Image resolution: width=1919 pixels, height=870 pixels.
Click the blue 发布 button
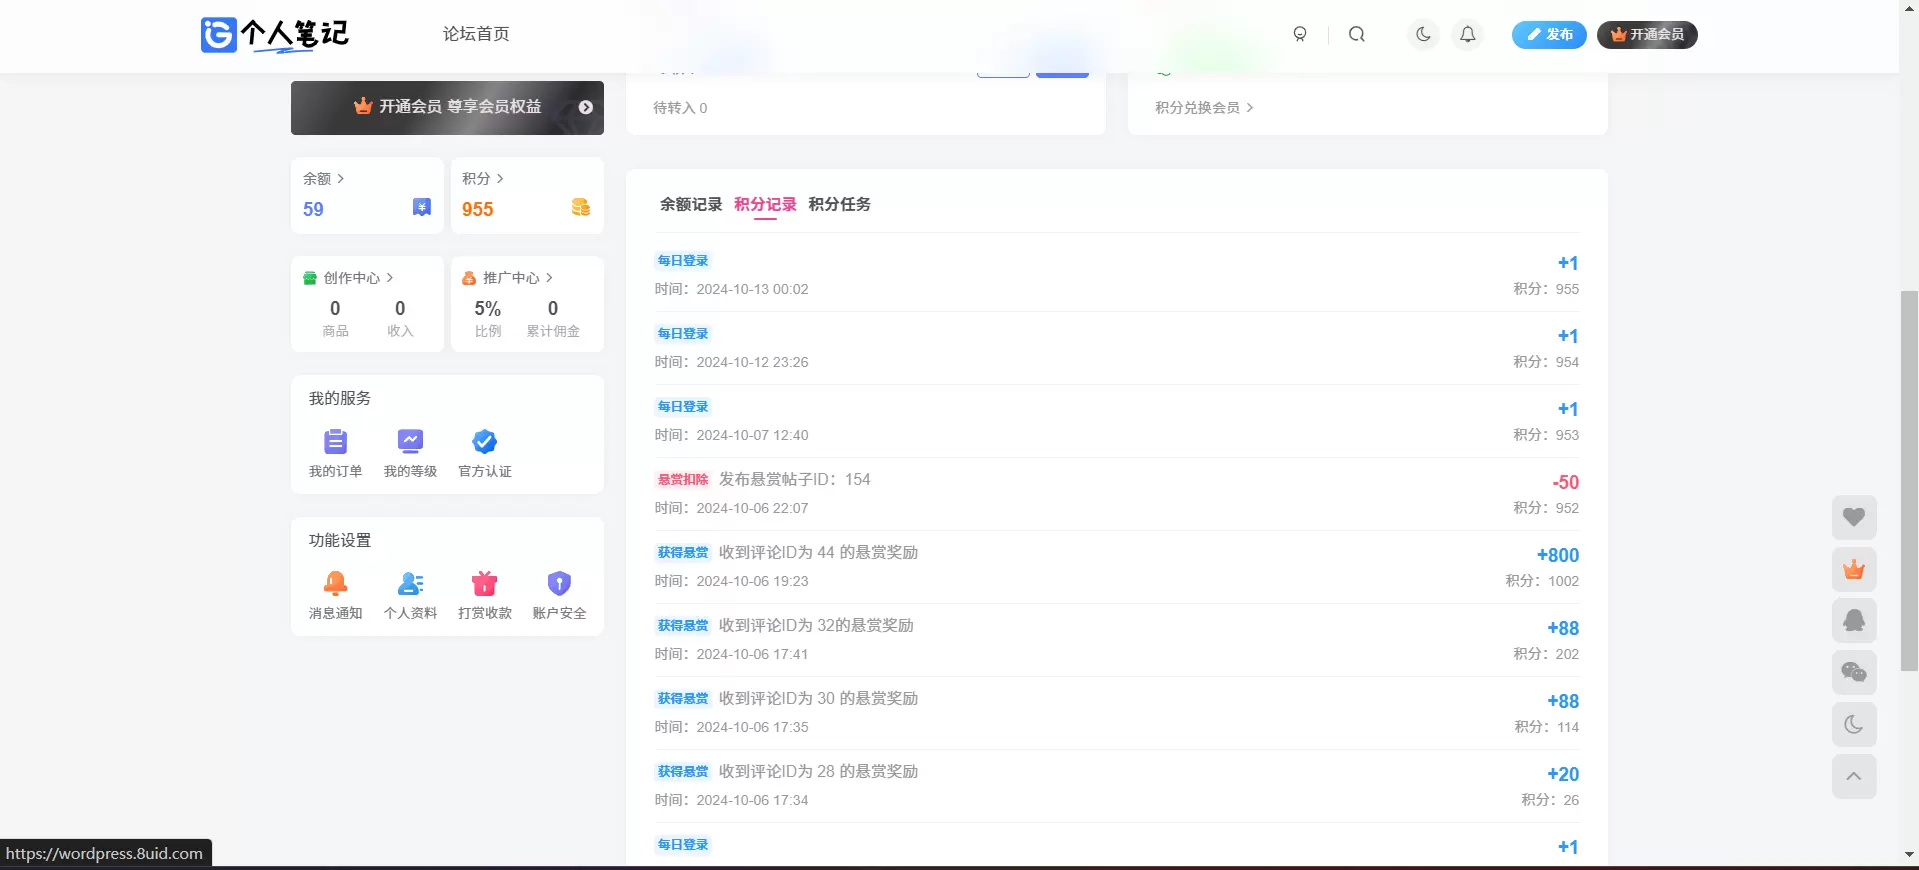tap(1549, 34)
